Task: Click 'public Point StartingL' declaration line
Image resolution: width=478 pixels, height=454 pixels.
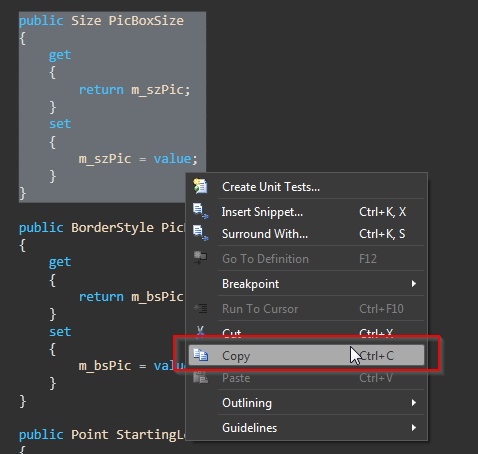Action: tap(102, 435)
